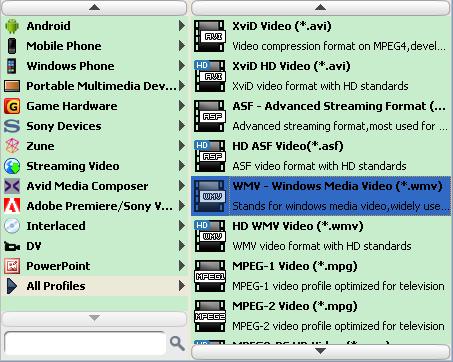
Task: Click 'XviD video format with HD standards' description
Action: [x=320, y=86]
